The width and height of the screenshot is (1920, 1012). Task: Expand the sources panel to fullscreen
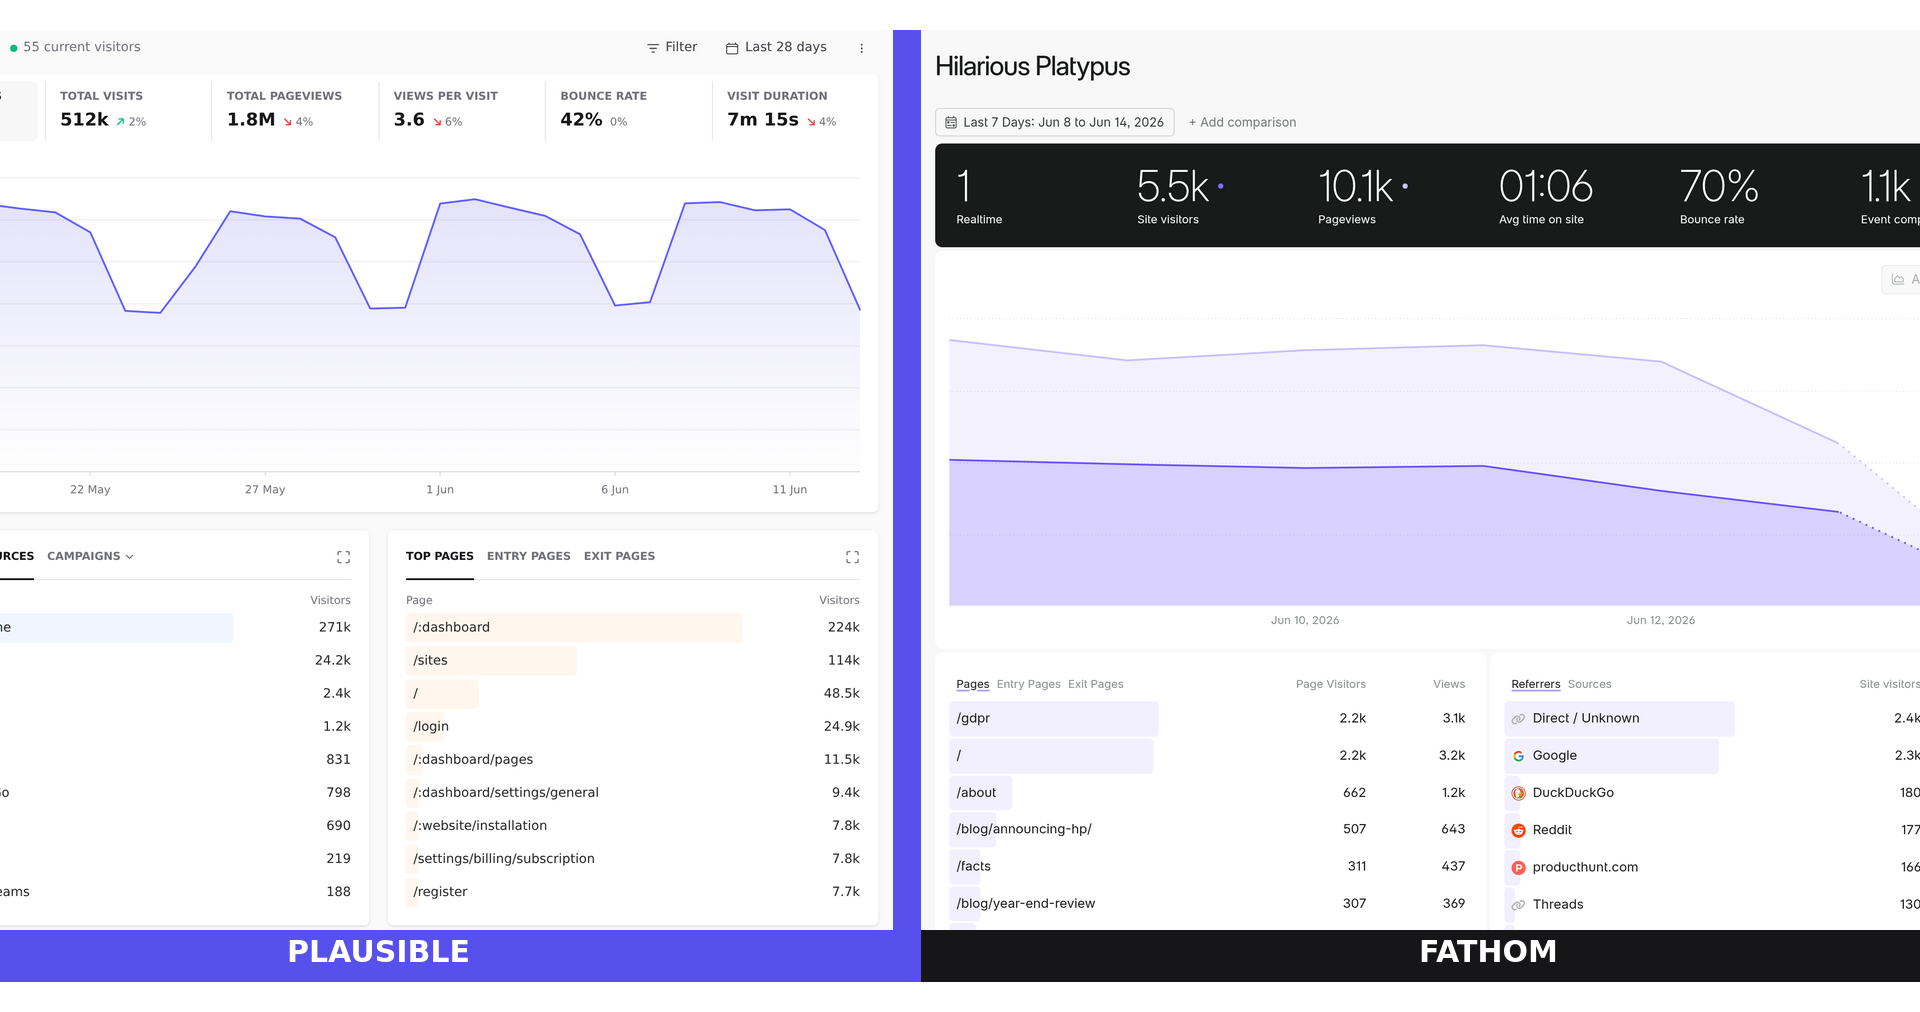click(343, 557)
